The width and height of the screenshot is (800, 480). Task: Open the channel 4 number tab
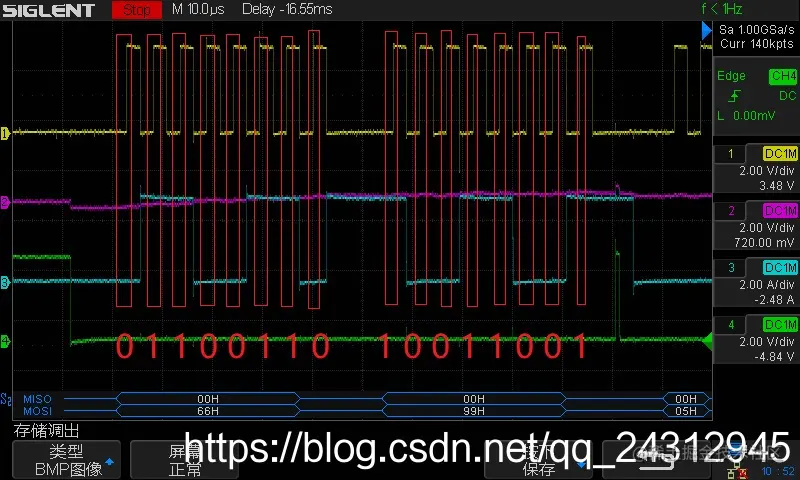click(731, 324)
